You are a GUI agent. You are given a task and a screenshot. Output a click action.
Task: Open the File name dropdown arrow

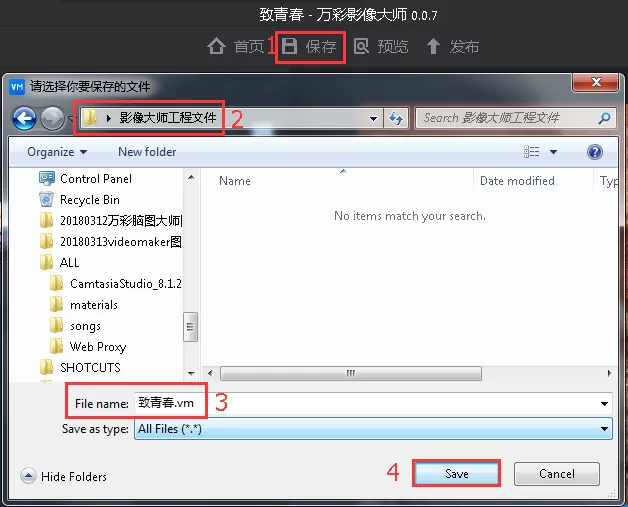pos(604,404)
